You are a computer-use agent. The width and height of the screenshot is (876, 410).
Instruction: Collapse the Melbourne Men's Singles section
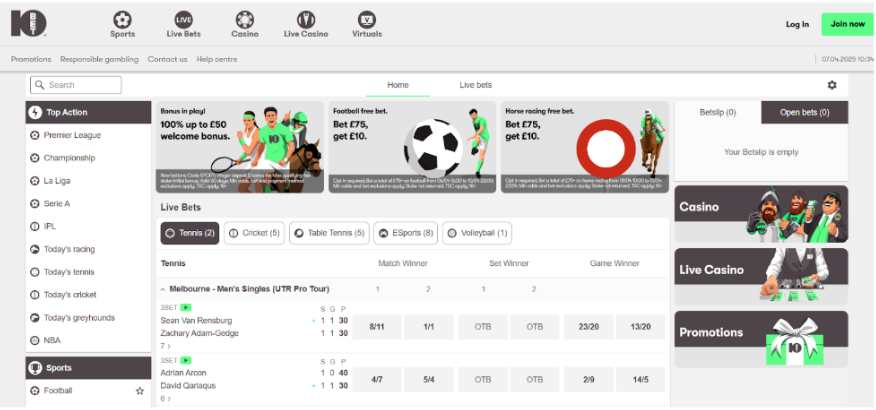pos(163,289)
